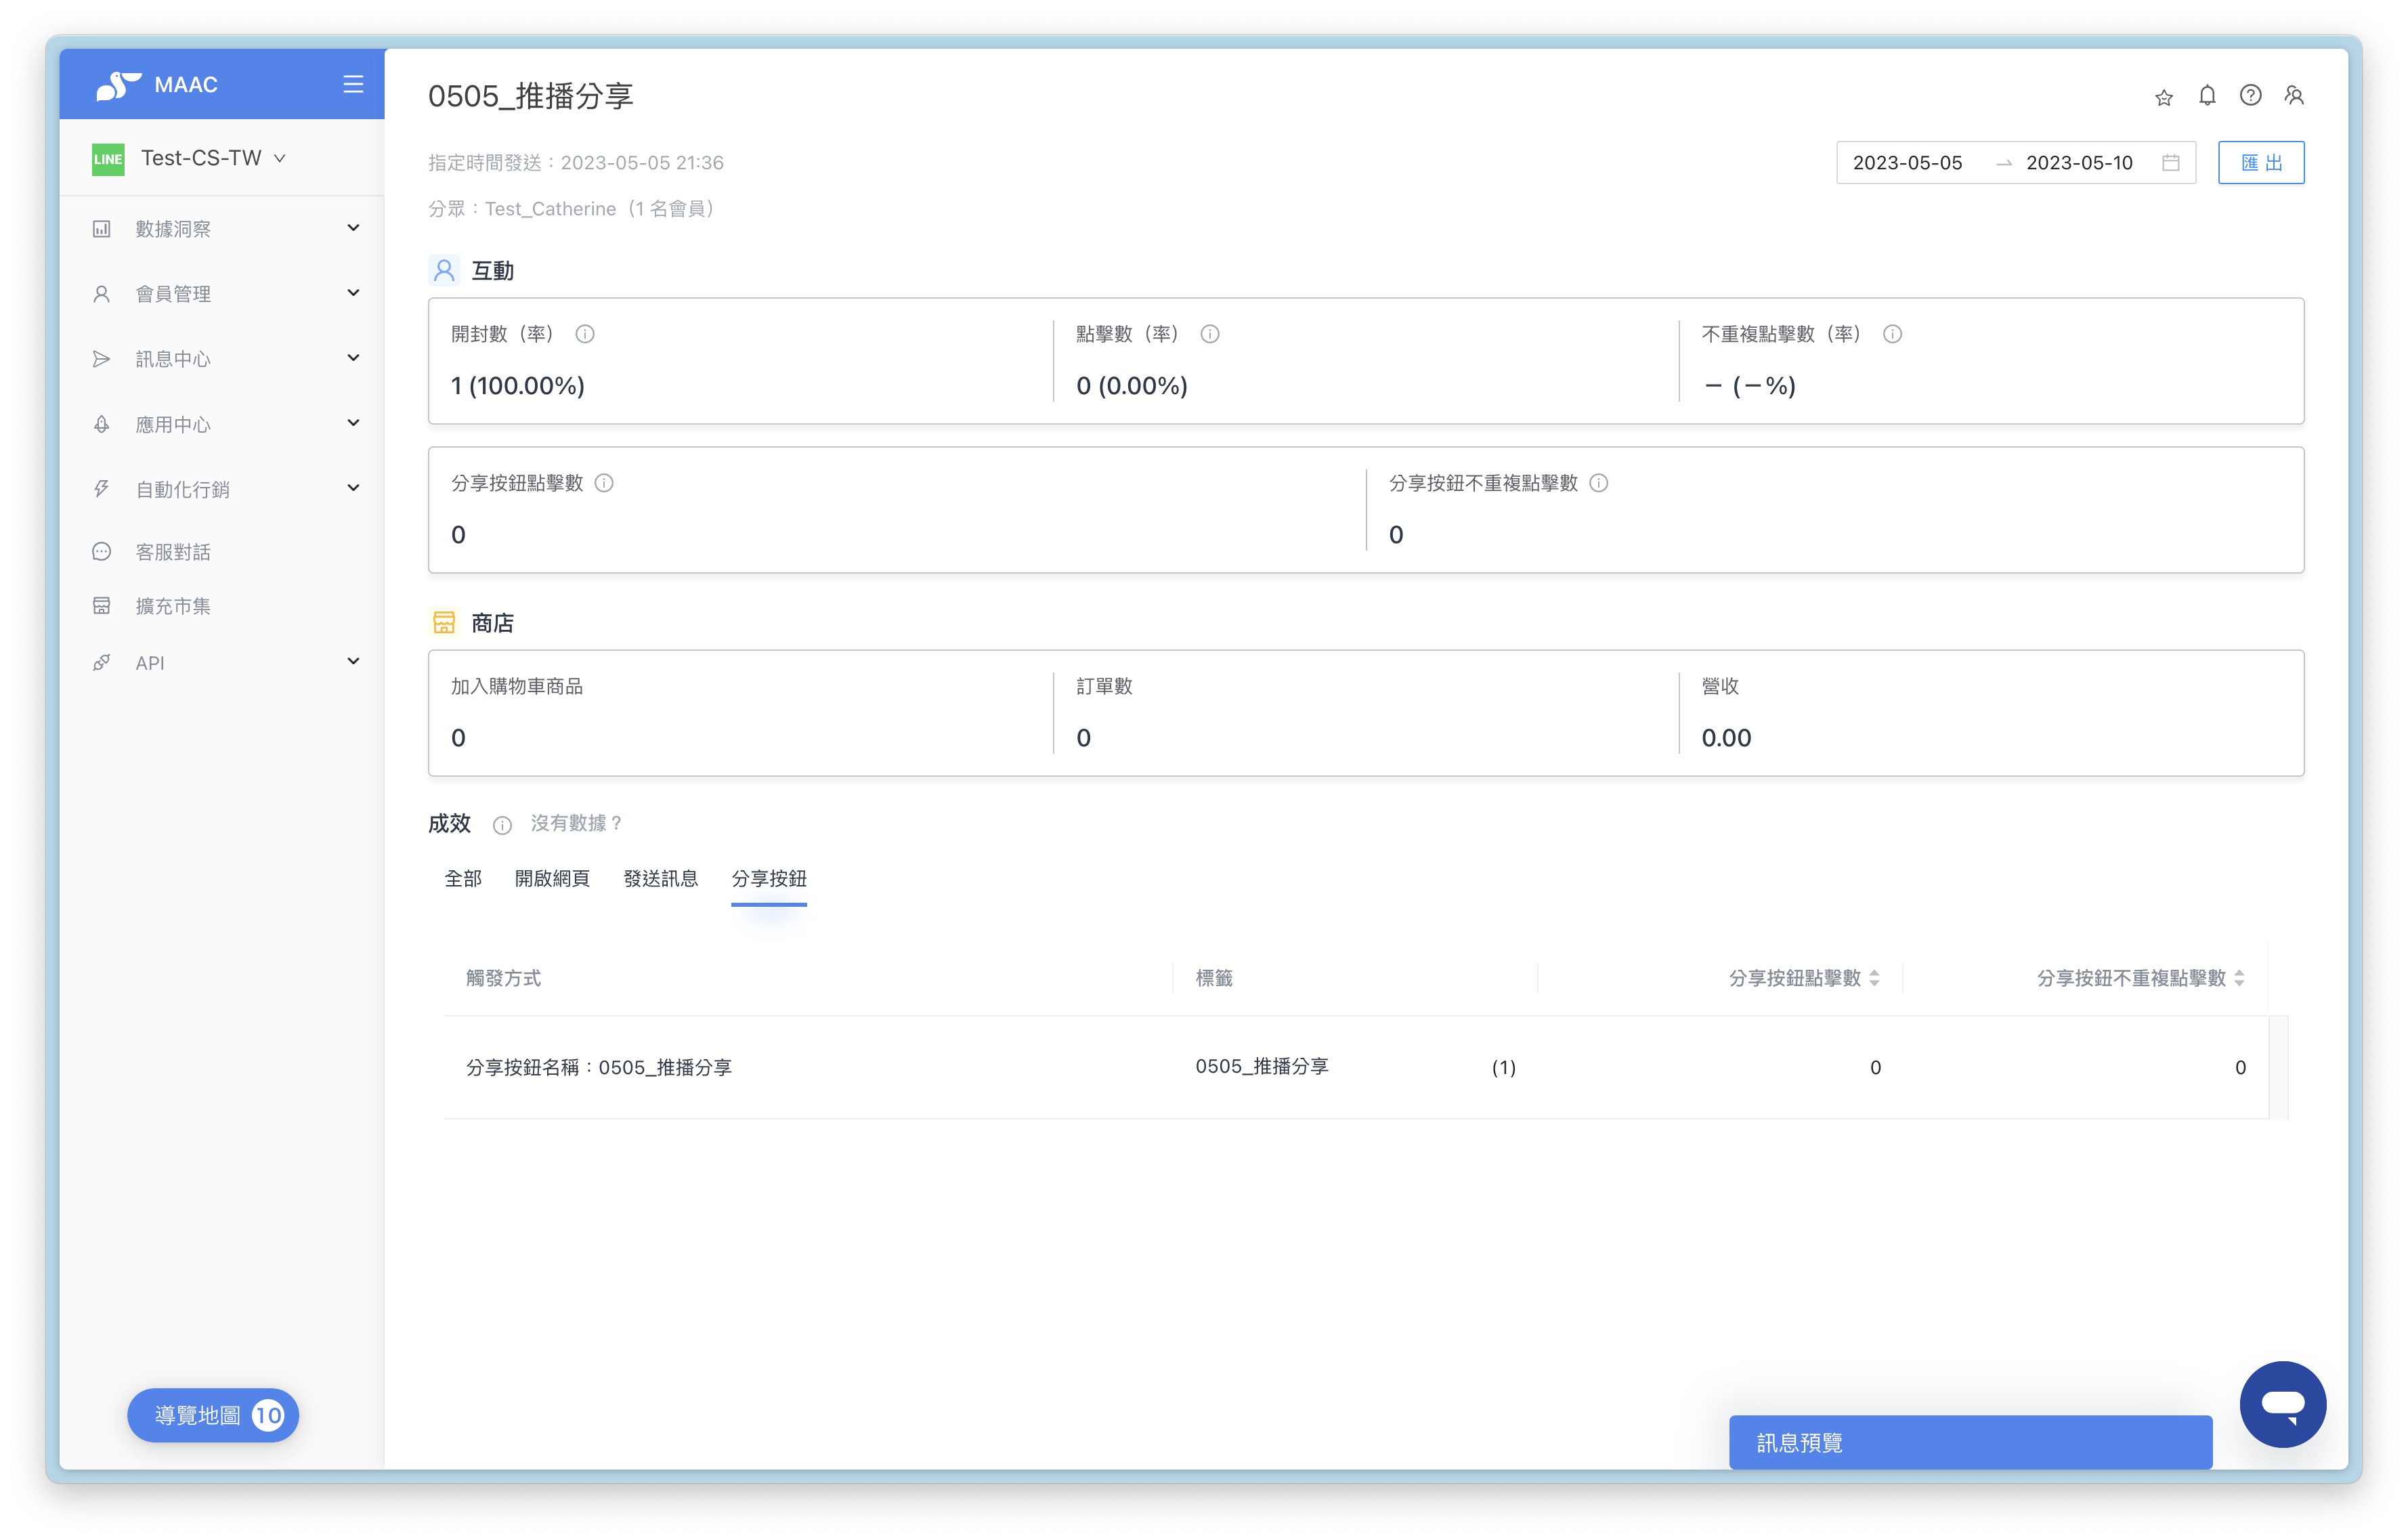This screenshot has width=2408, height=1540.
Task: Click the 觸發方式 column header
Action: click(x=503, y=979)
